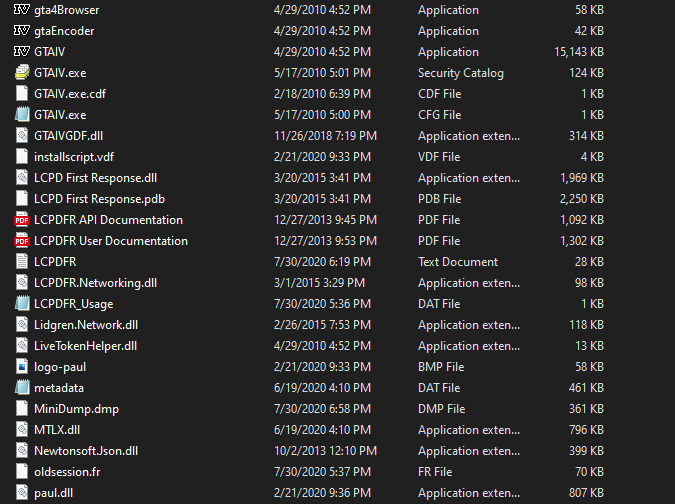
Task: Click the gta4Browser application icon
Action: click(x=22, y=10)
